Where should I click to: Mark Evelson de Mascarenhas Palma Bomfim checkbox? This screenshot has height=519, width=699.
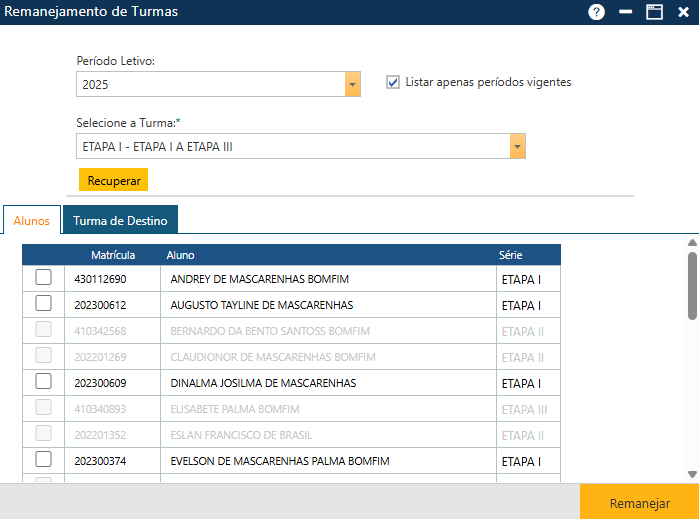[x=44, y=459]
